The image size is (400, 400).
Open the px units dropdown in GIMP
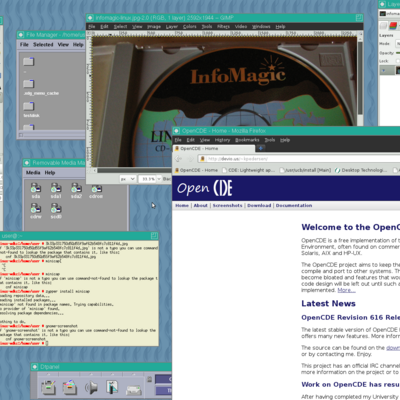pos(128,179)
